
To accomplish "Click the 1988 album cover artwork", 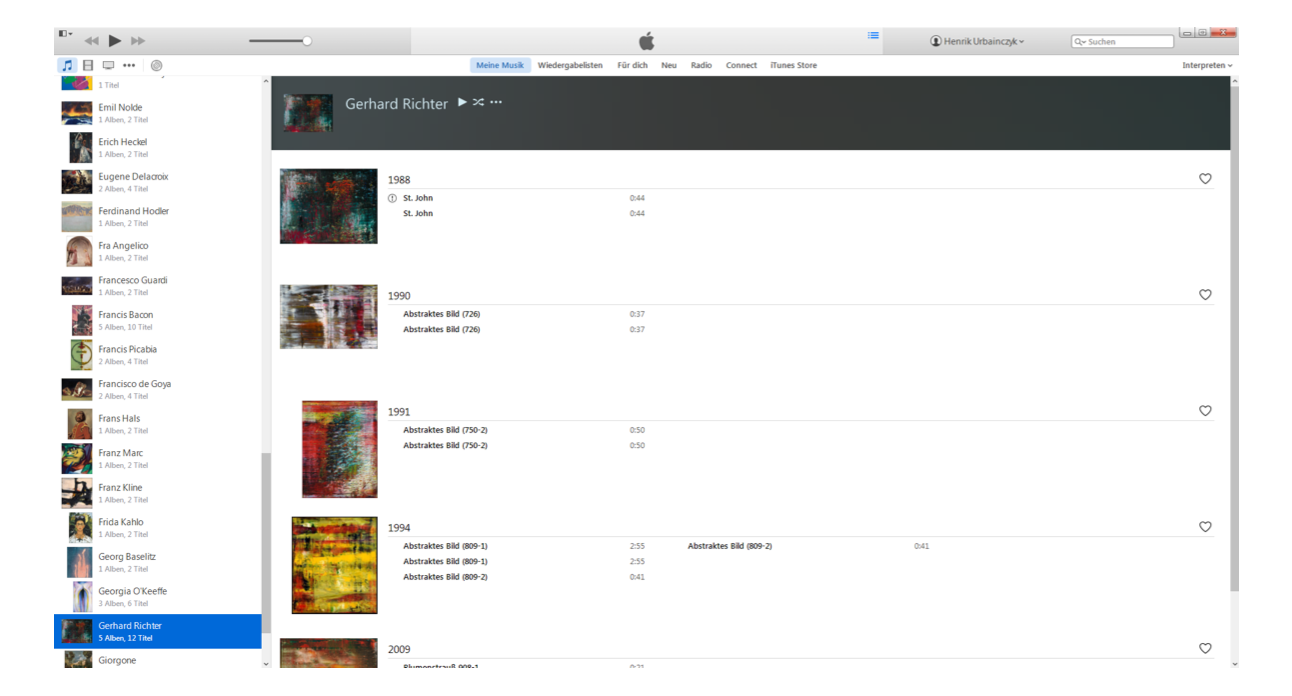I will [x=329, y=206].
